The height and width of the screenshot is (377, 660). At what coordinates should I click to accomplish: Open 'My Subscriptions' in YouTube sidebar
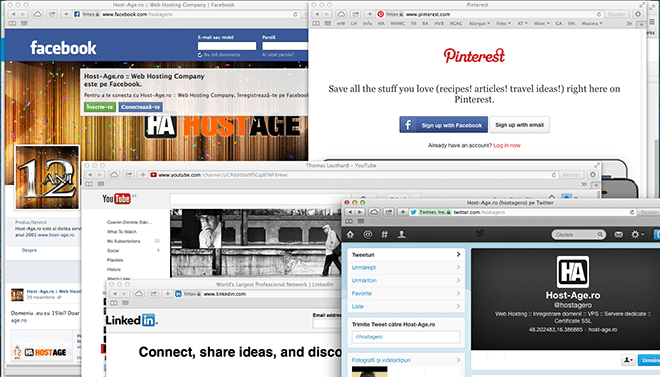click(x=123, y=241)
